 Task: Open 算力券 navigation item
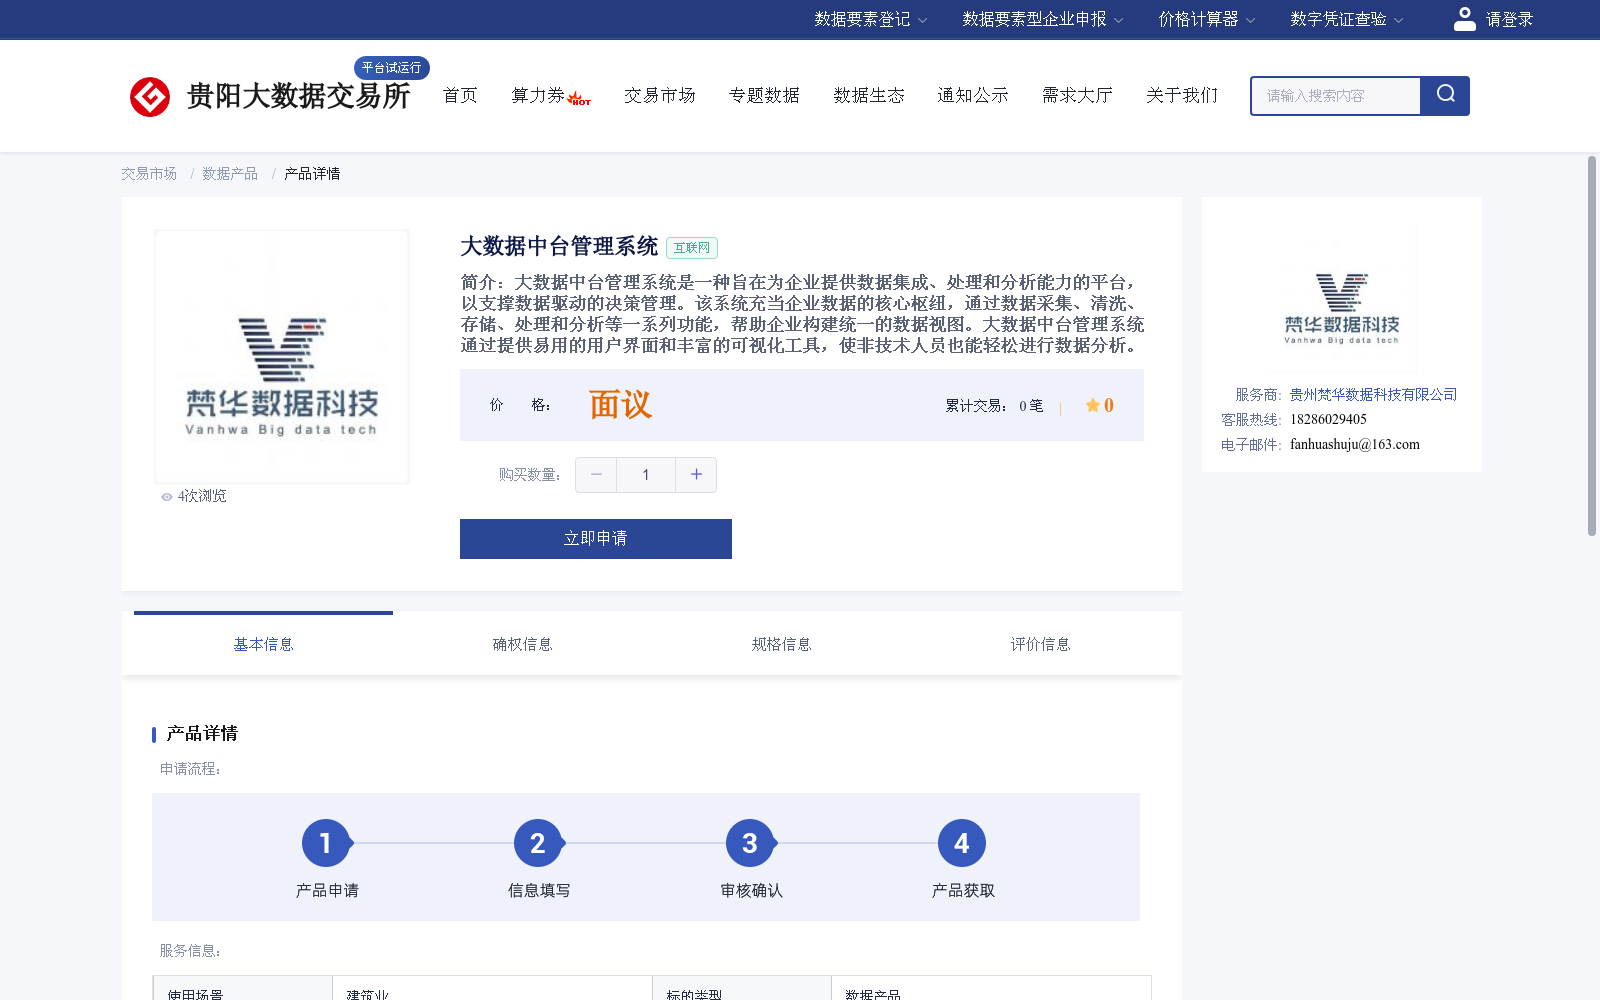point(538,95)
